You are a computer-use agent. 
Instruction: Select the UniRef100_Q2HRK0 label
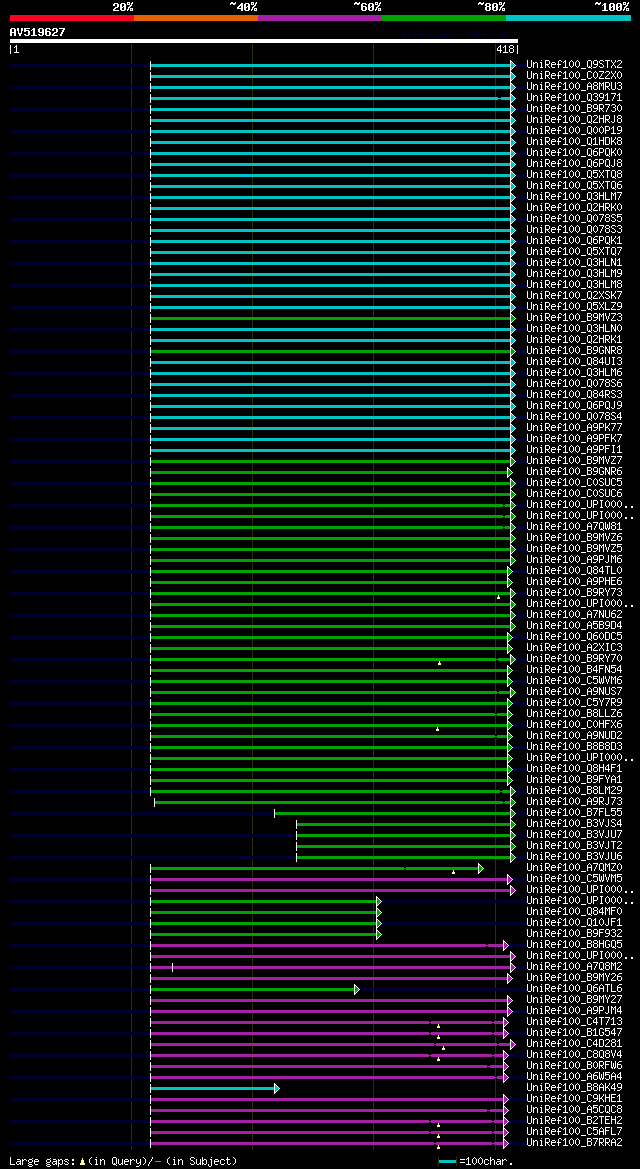(x=574, y=207)
